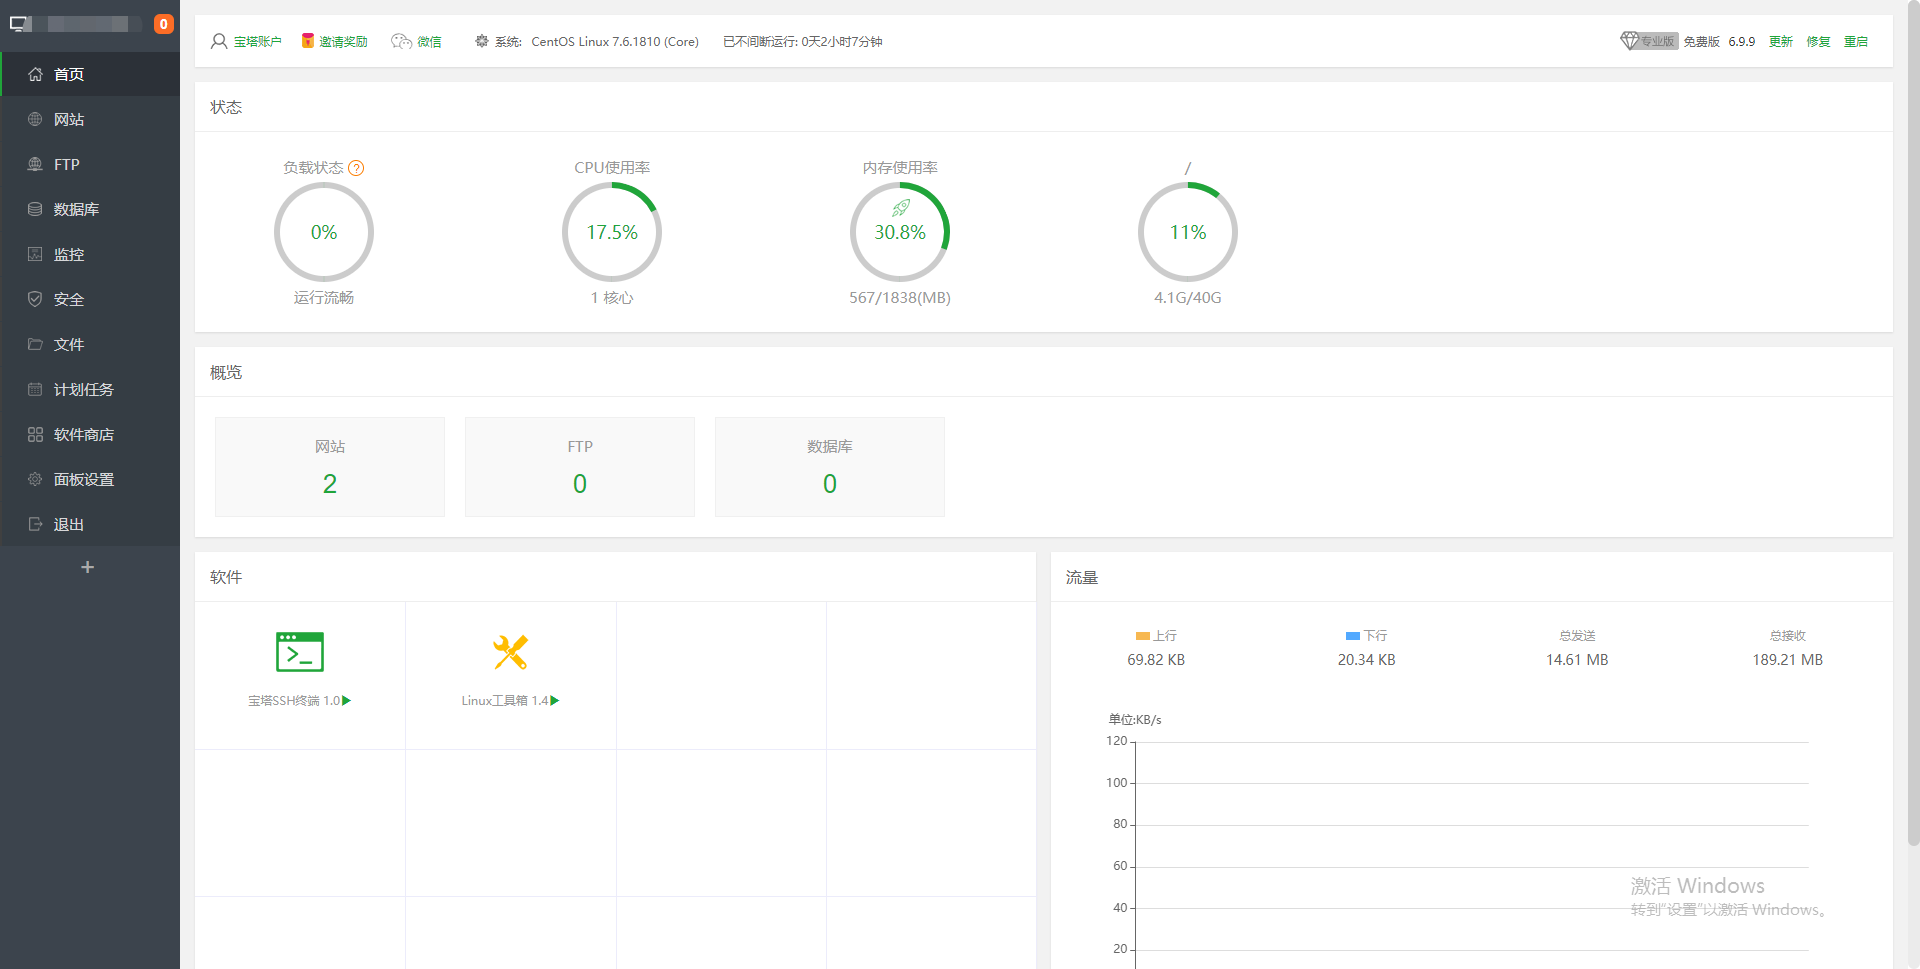
Task: Click the home icon beside 首页
Action: (x=35, y=74)
